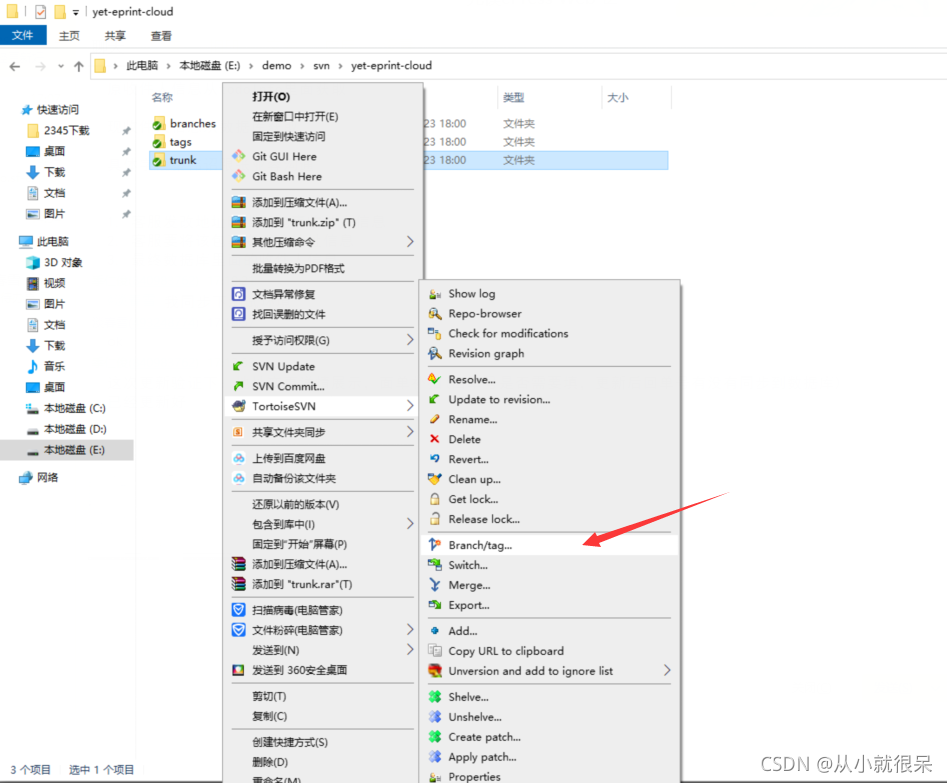Image resolution: width=947 pixels, height=783 pixels.
Task: Select Git Bash Here
Action: [x=287, y=176]
